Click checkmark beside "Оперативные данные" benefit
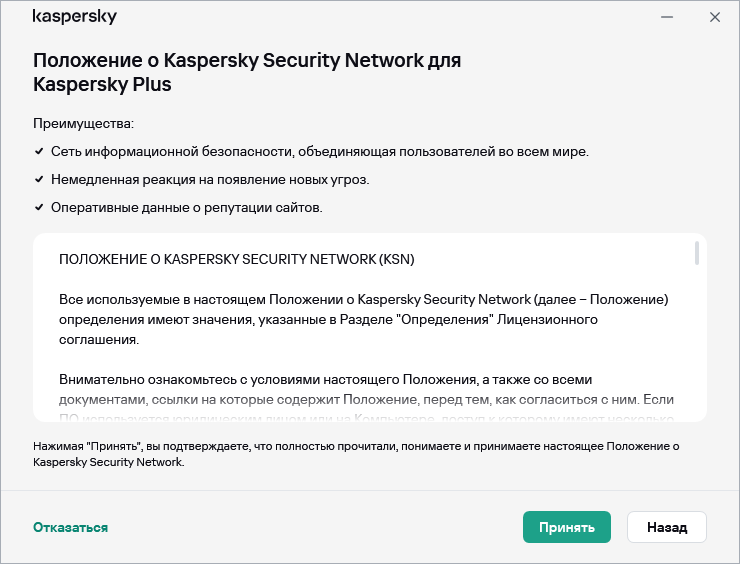 [x=39, y=208]
